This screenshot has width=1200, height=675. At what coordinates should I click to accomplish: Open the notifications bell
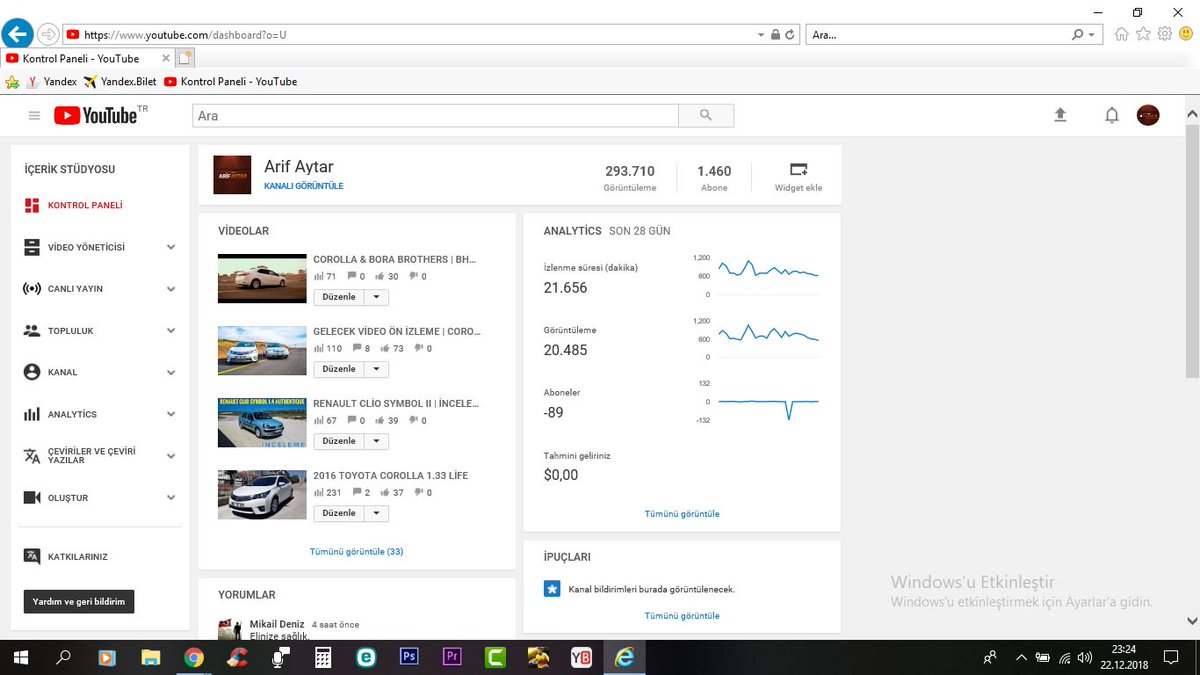1112,115
